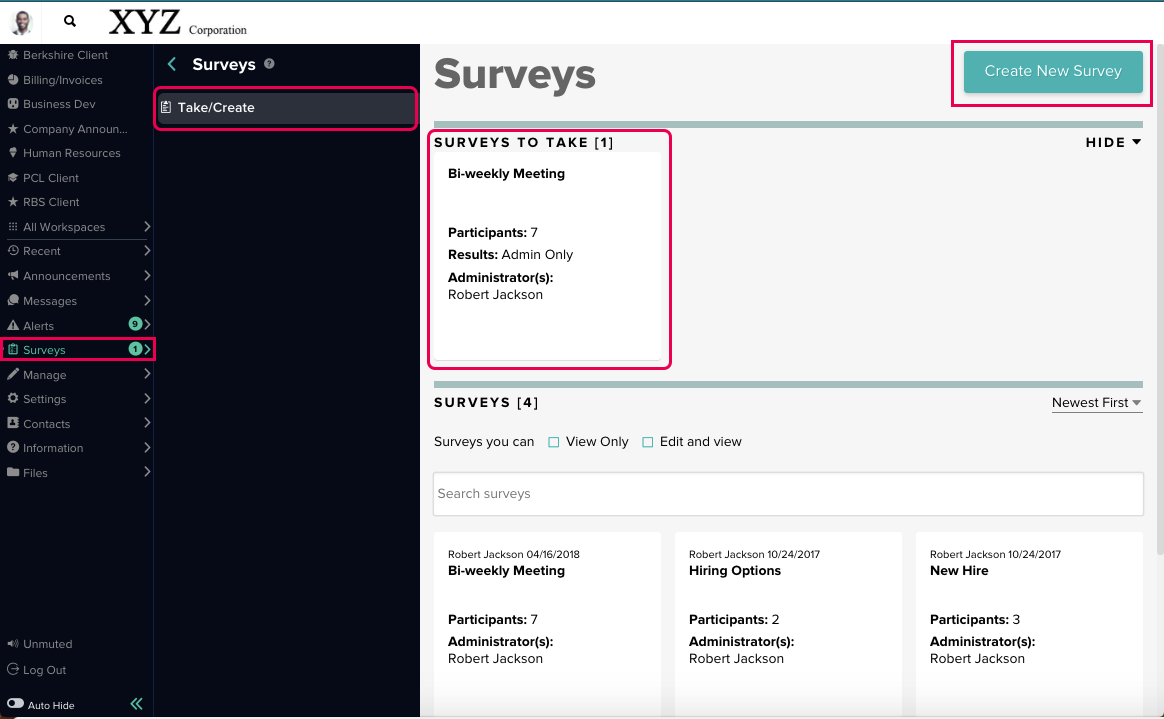
Task: Click the Announcements megaphone icon
Action: (13, 275)
